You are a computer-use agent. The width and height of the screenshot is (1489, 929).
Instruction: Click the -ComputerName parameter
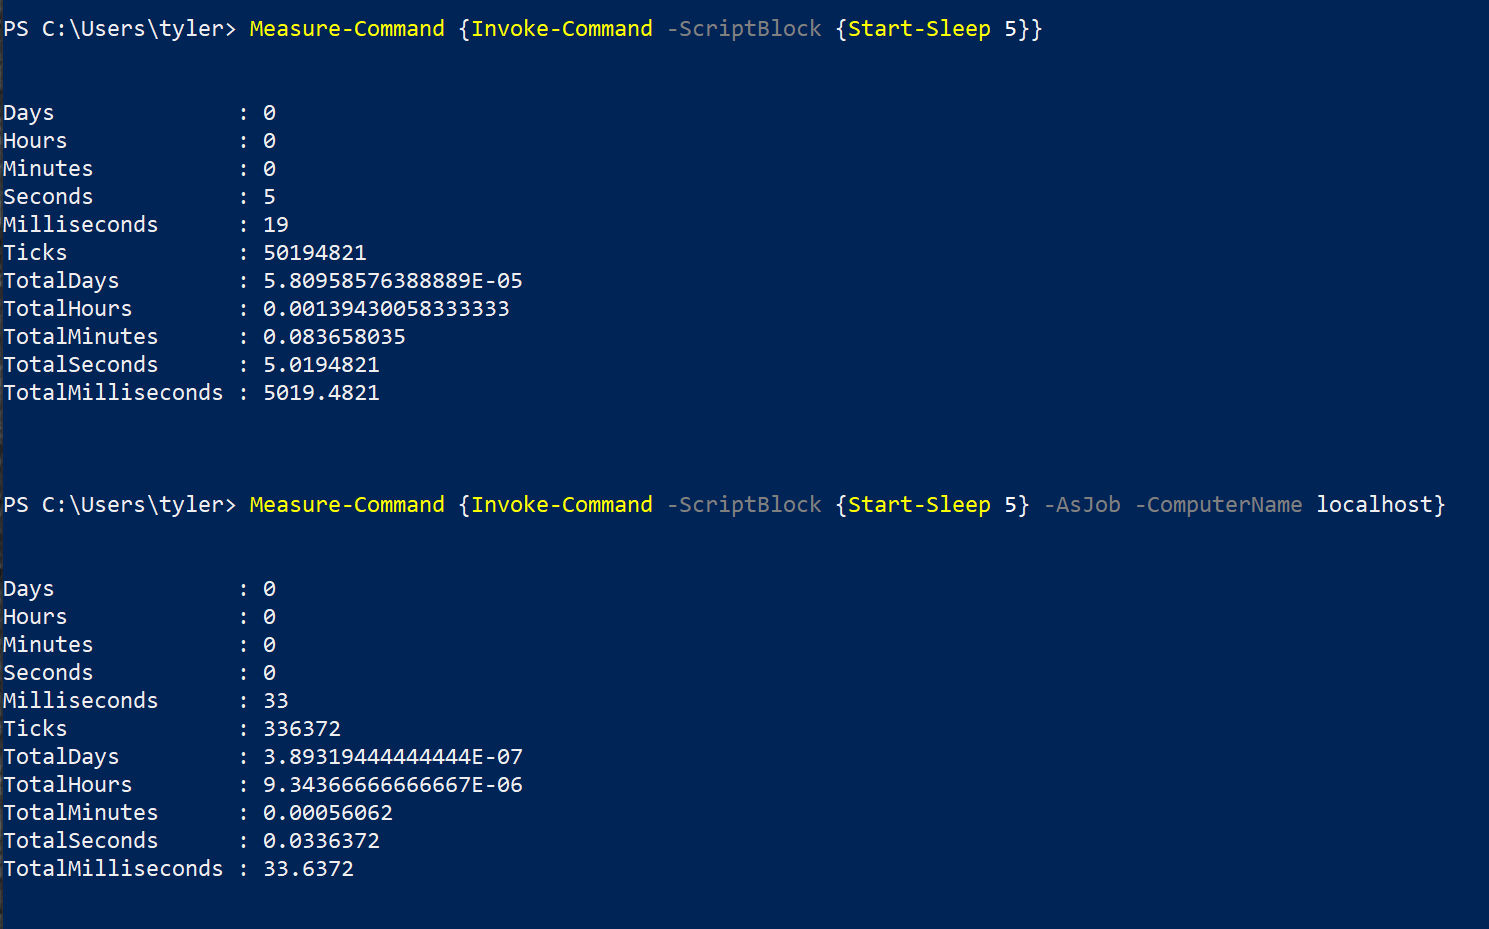point(1218,505)
